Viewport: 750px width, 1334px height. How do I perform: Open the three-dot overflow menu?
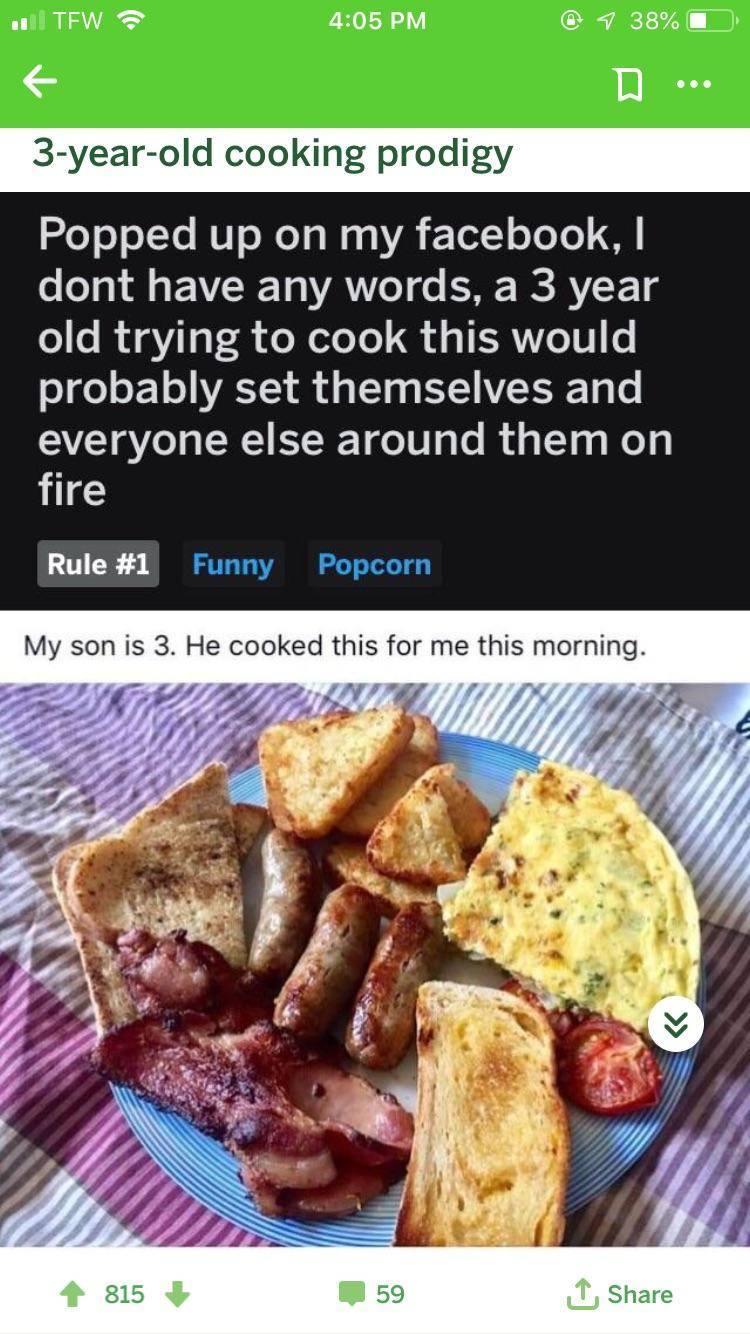694,84
